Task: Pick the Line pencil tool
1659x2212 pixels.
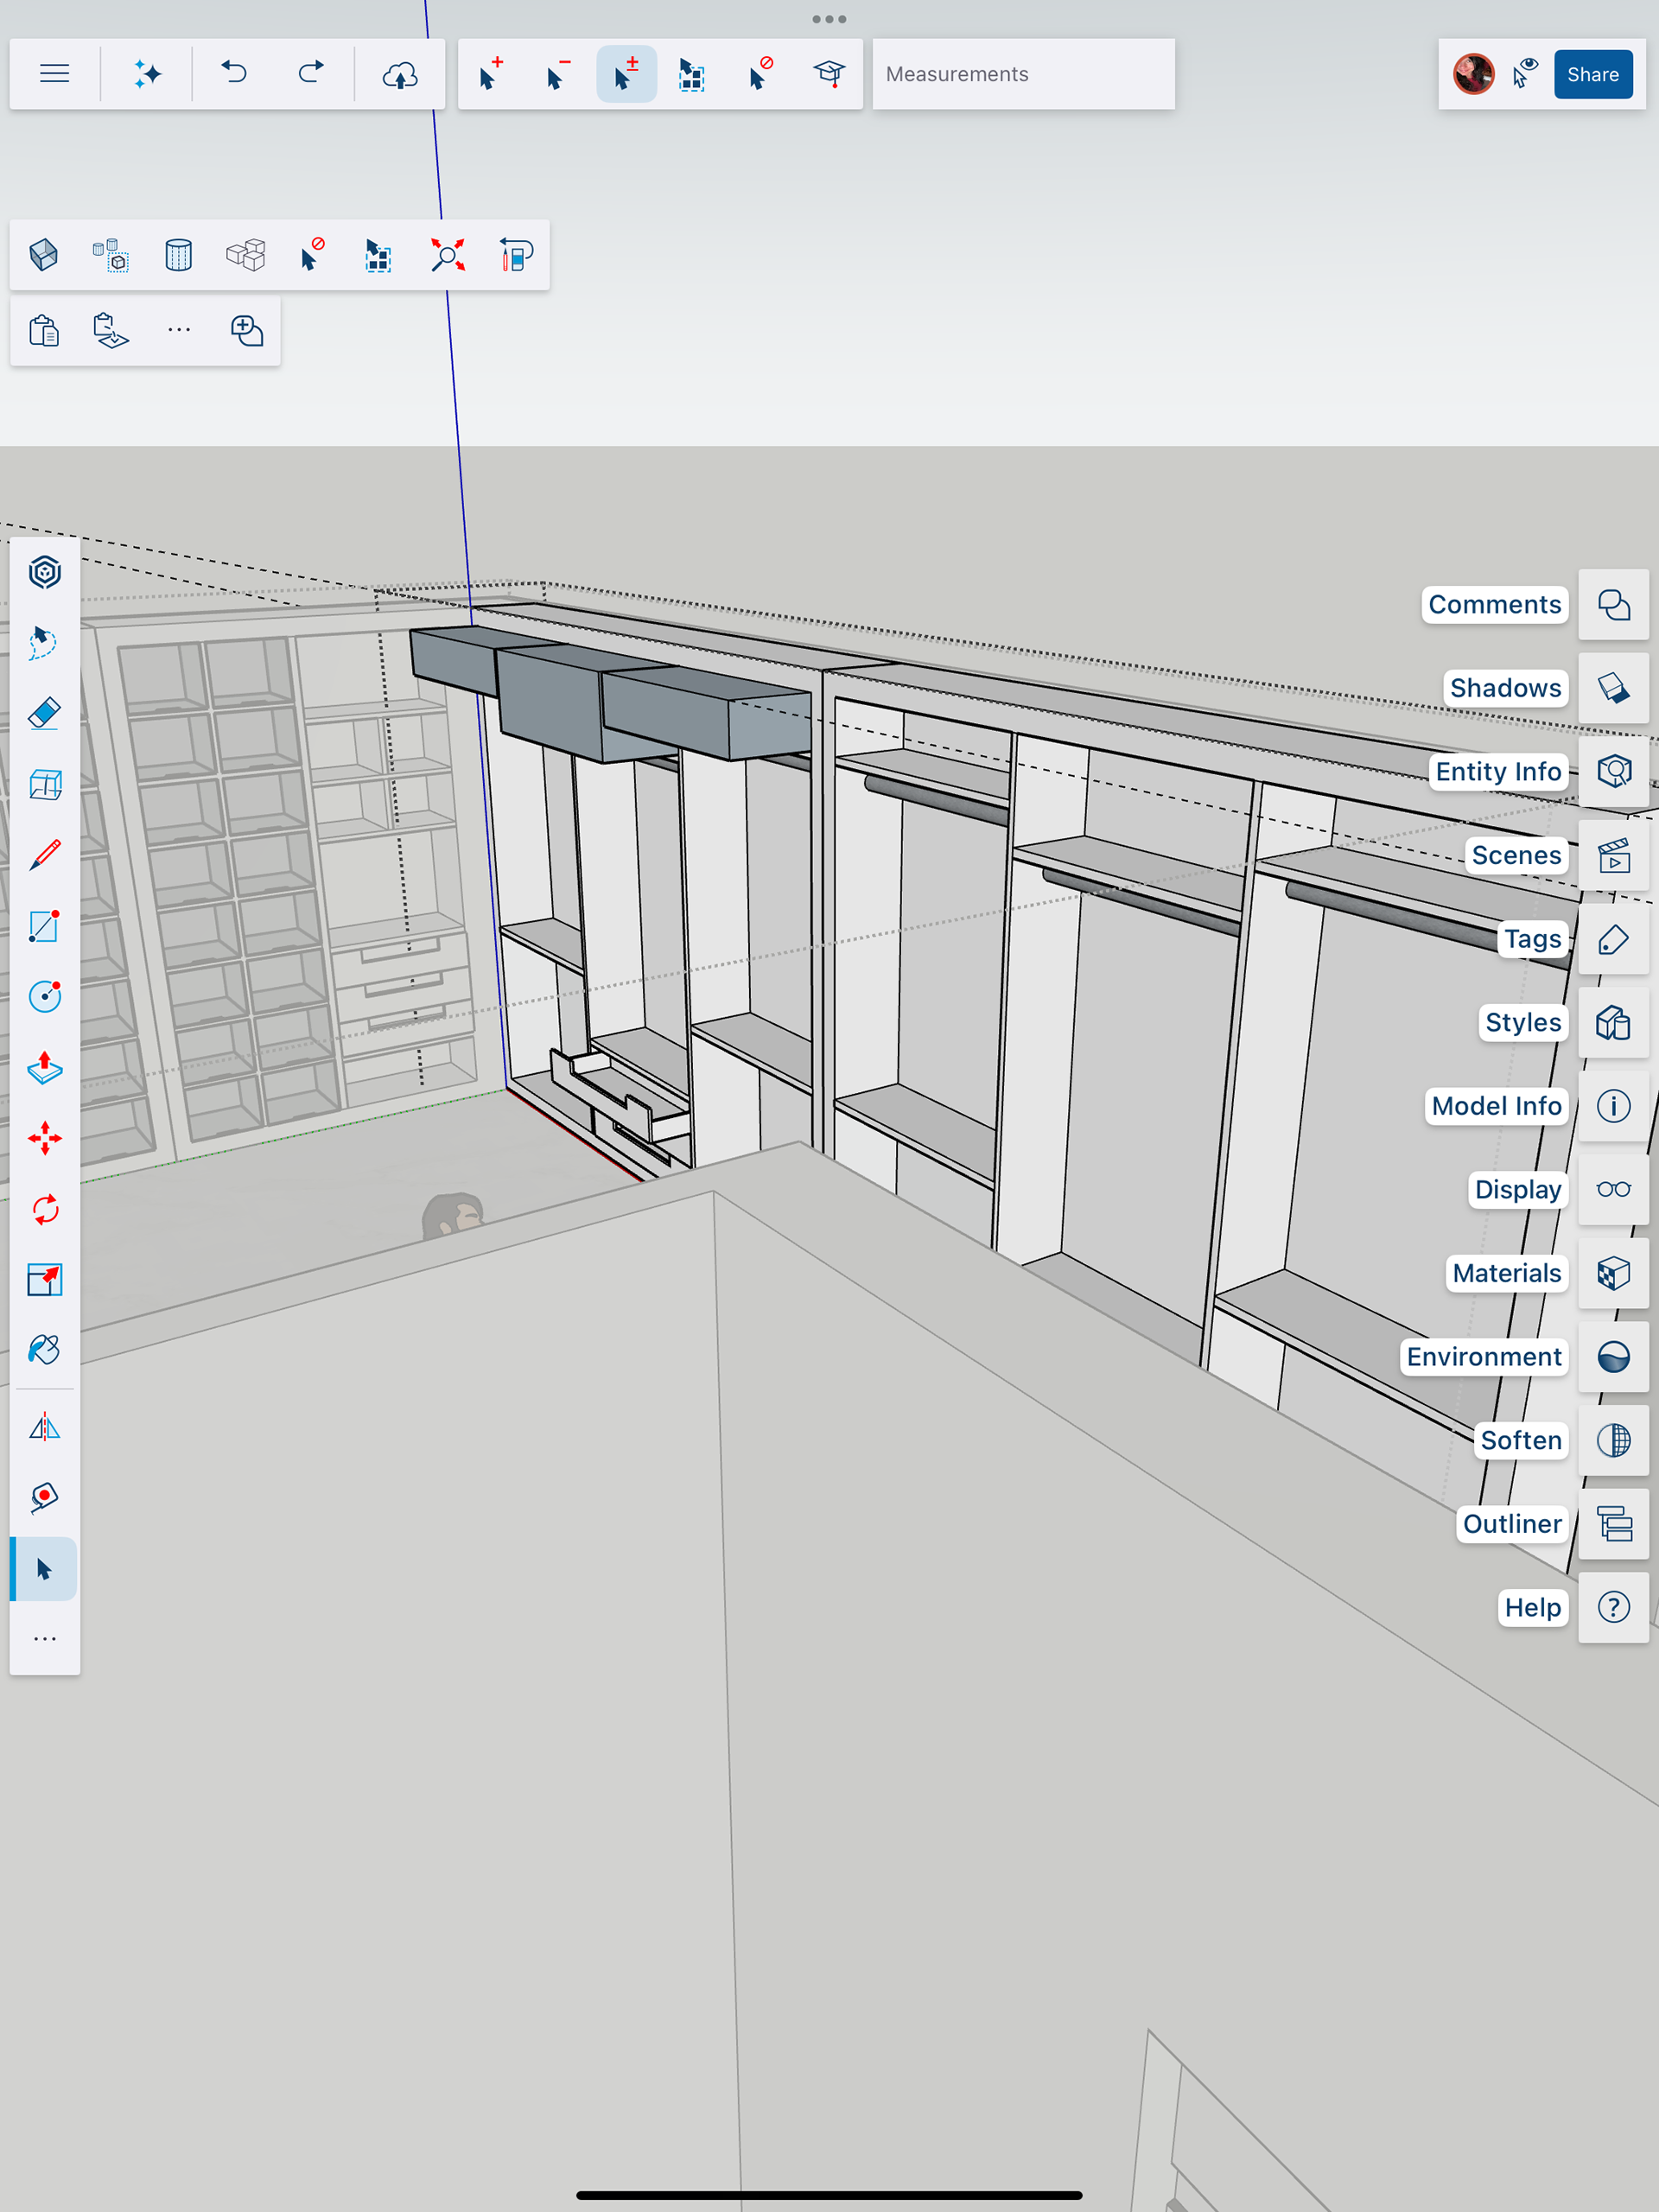Action: tap(44, 855)
